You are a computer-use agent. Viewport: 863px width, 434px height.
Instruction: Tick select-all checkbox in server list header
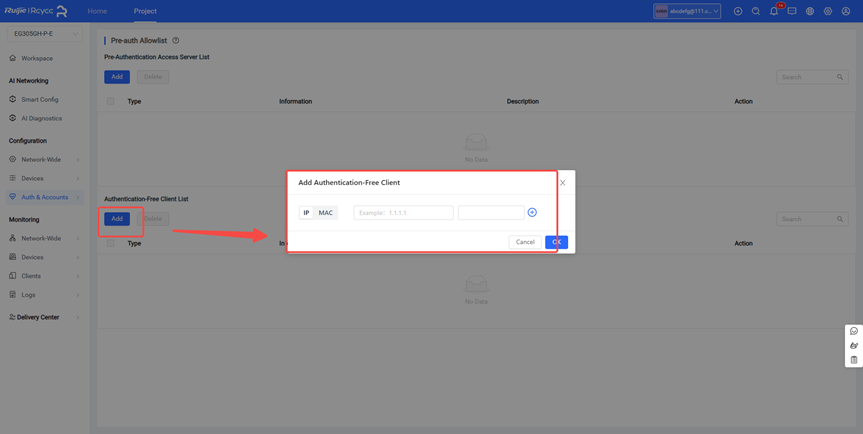coord(111,101)
